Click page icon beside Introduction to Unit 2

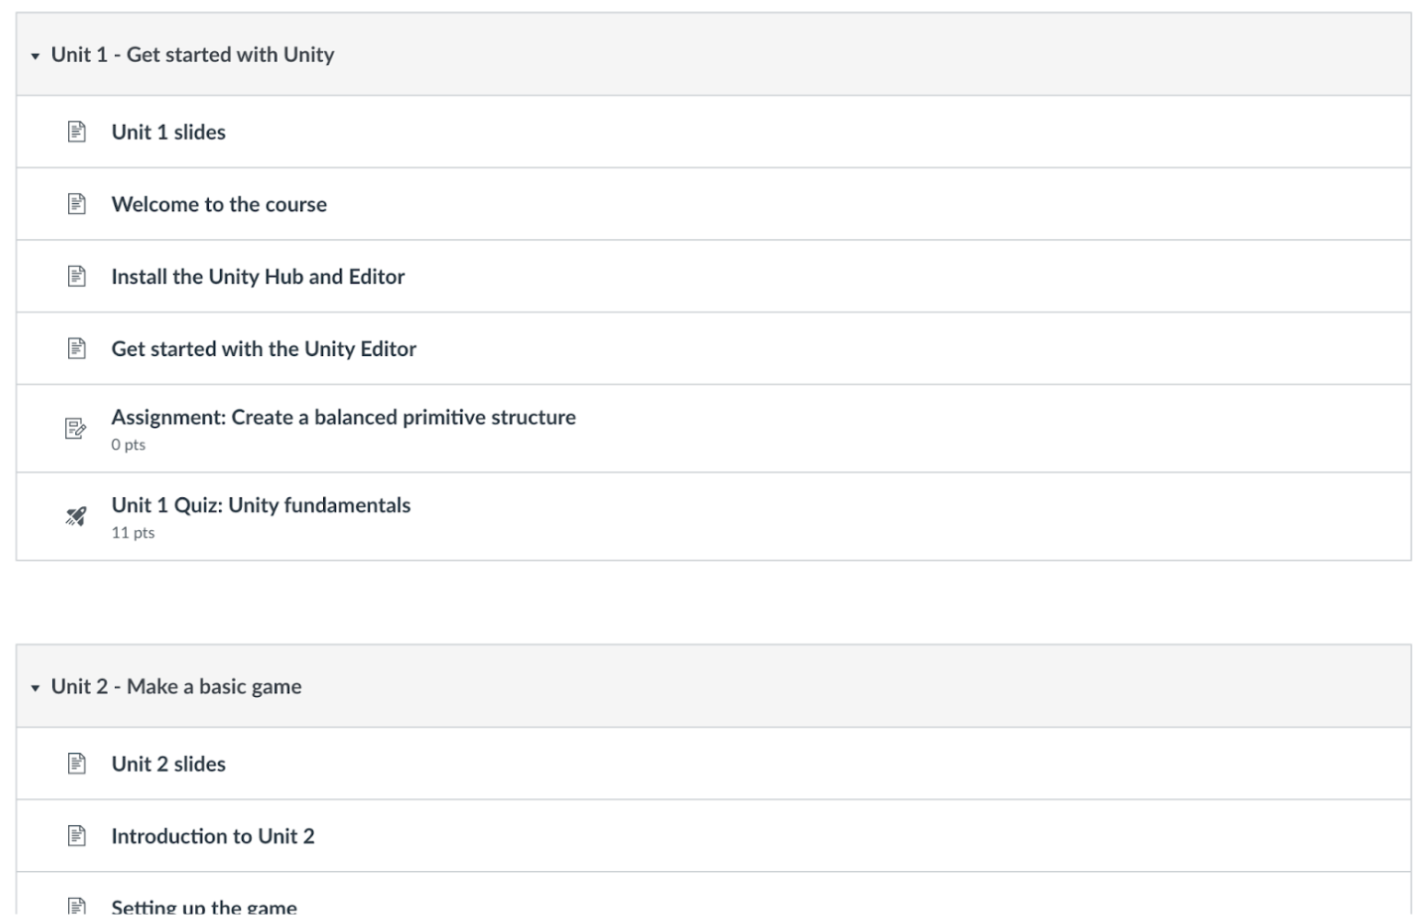tap(77, 836)
